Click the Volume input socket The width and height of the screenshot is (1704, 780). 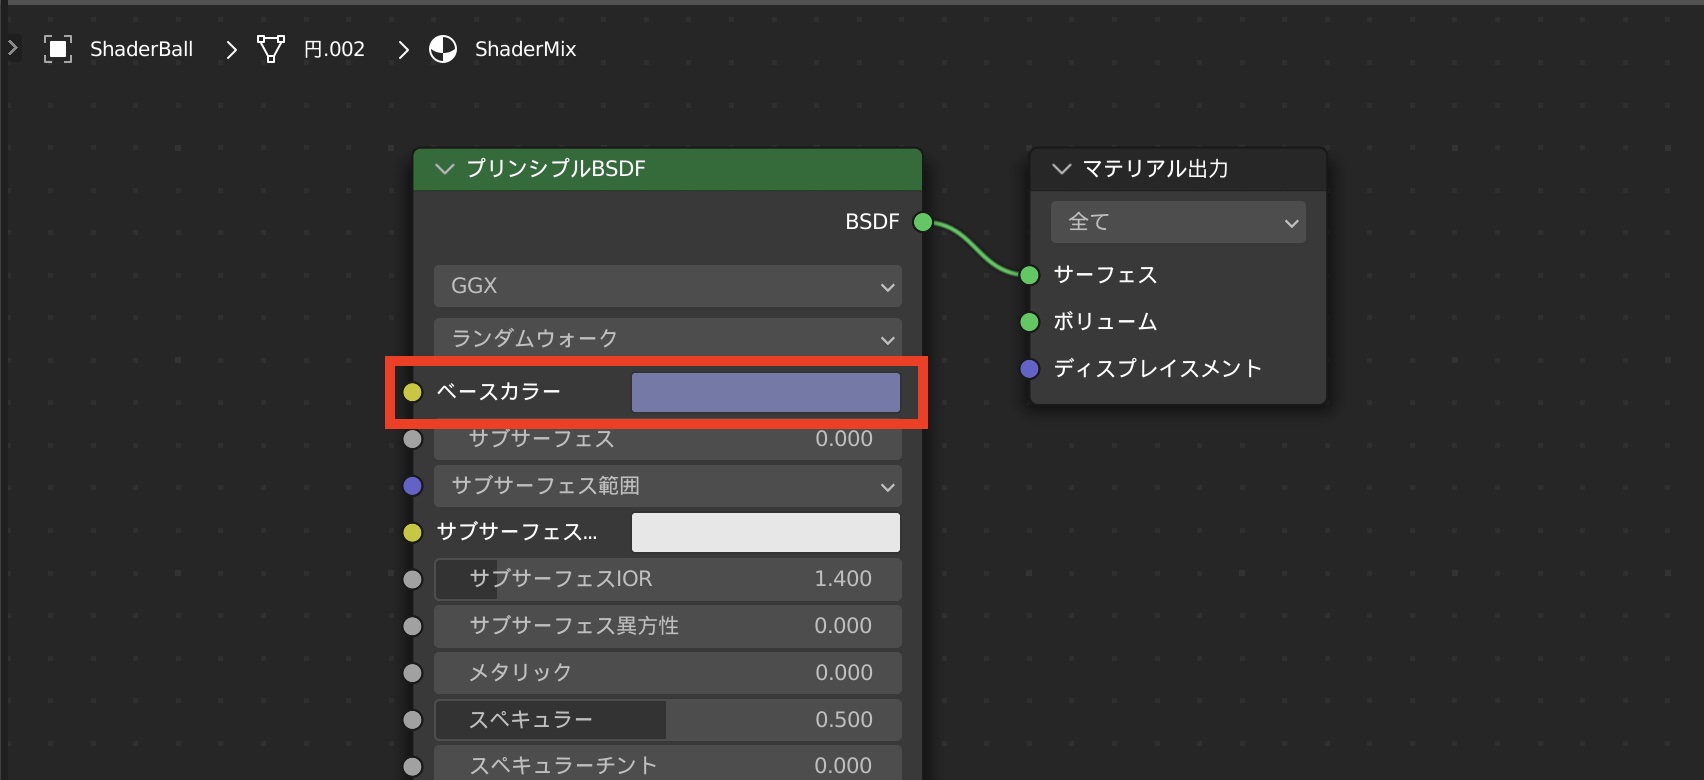click(x=1029, y=322)
